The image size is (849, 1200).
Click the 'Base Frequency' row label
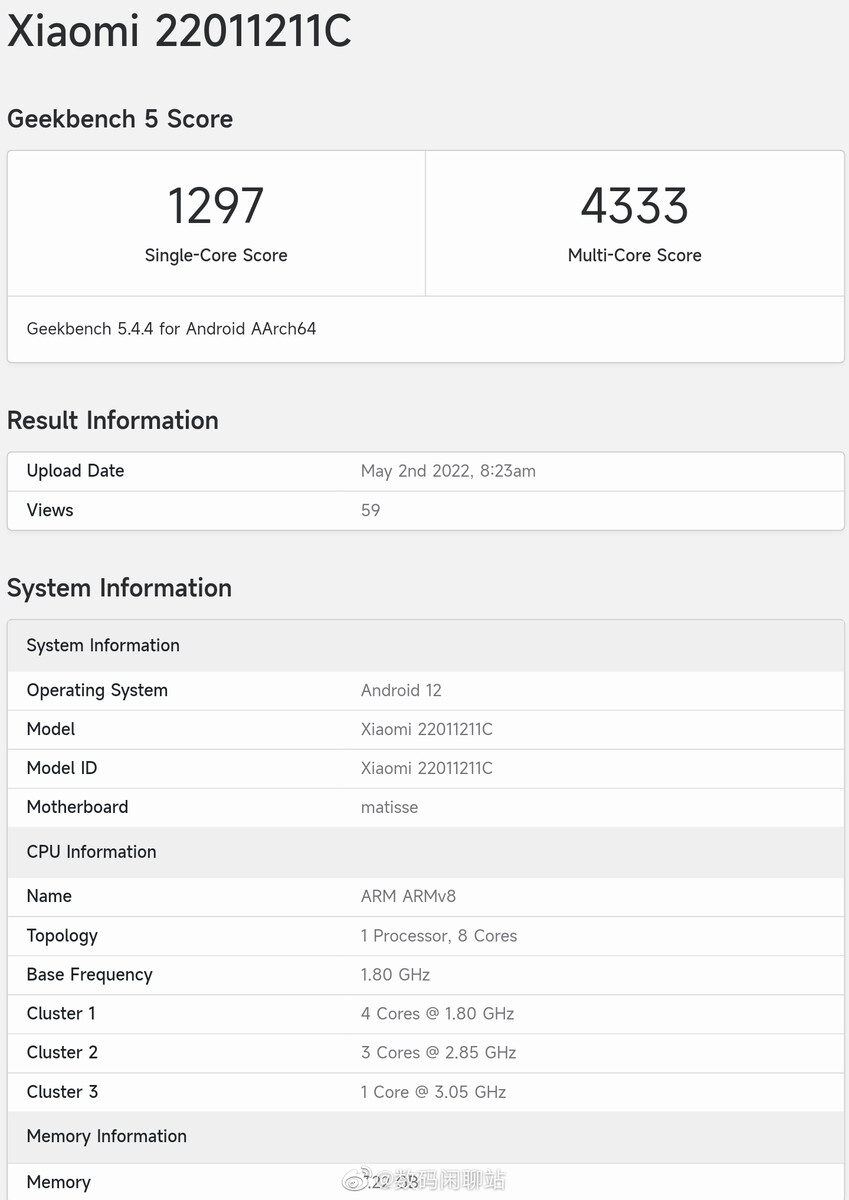point(90,975)
